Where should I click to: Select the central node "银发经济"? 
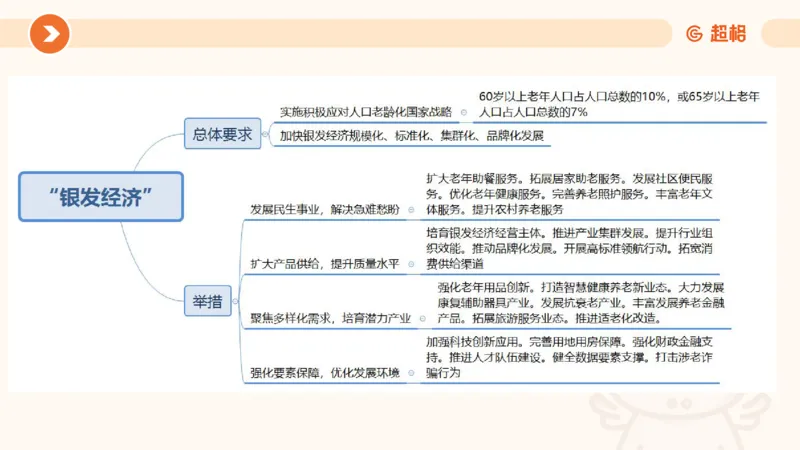pyautogui.click(x=101, y=197)
